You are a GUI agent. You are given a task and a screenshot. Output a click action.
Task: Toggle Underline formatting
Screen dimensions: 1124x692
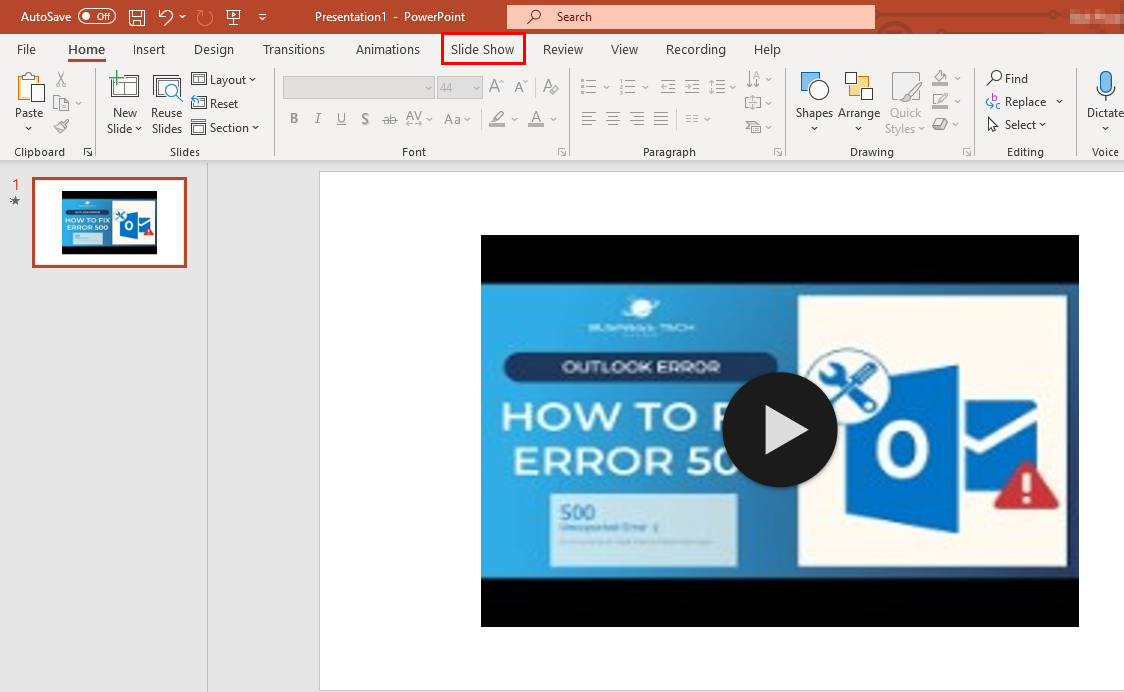[x=341, y=119]
